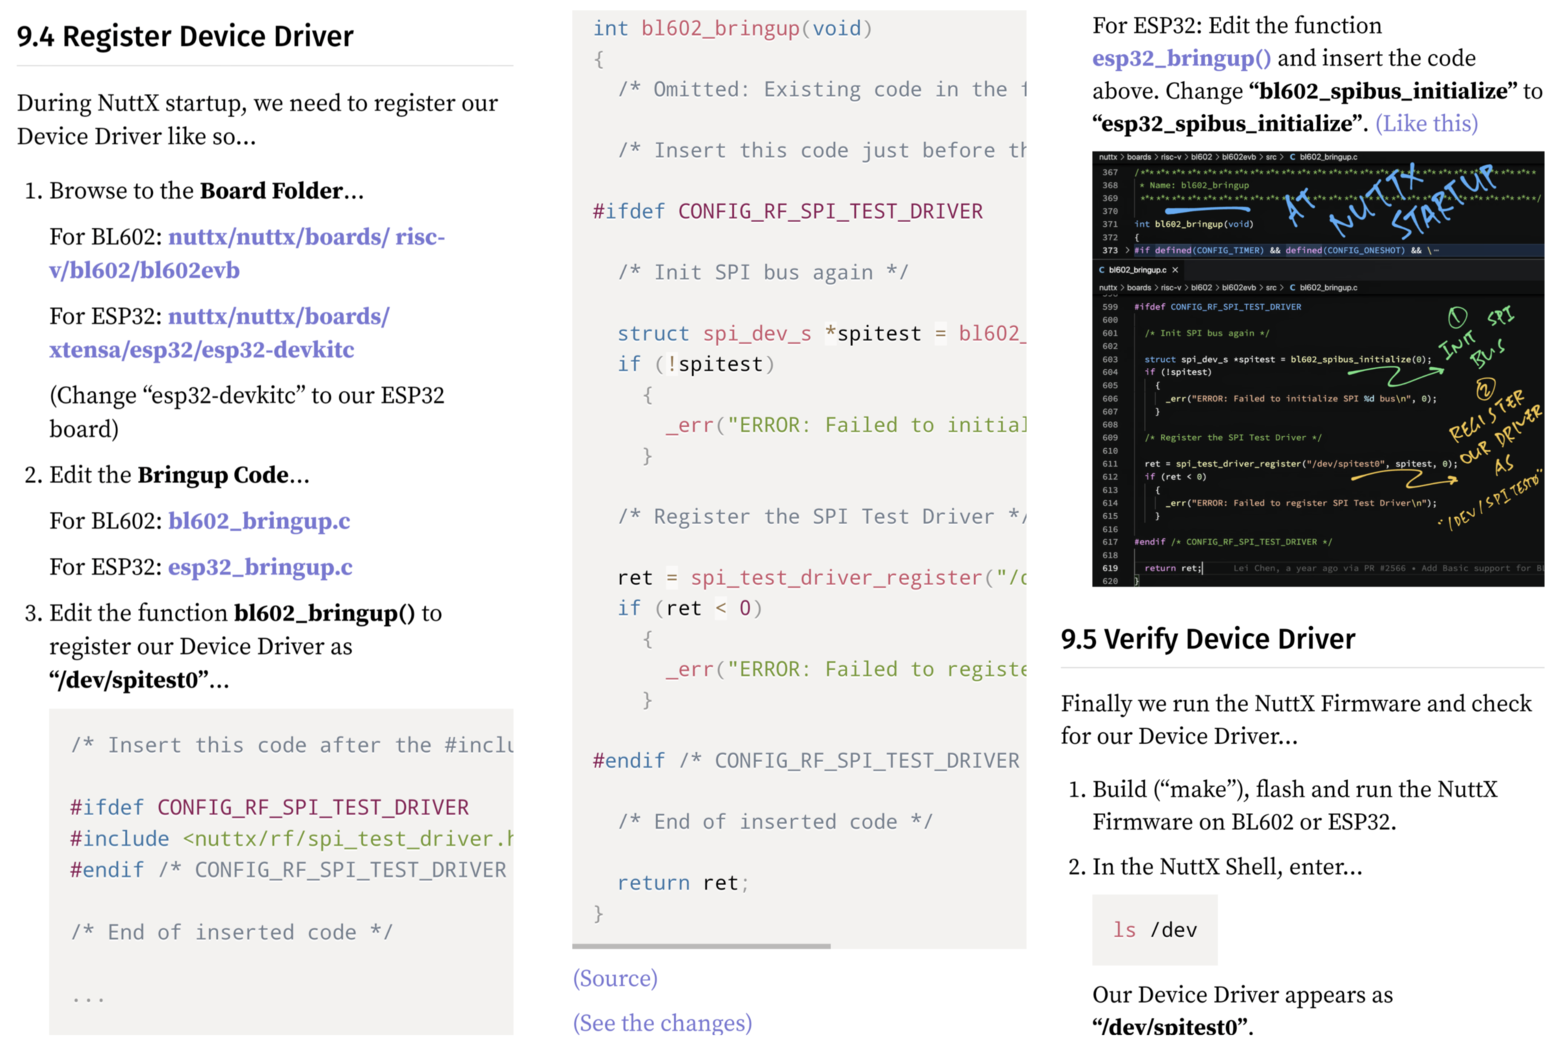The height and width of the screenshot is (1045, 1568).
Task: Click the circled number 2 annotation
Action: pos(1485,389)
